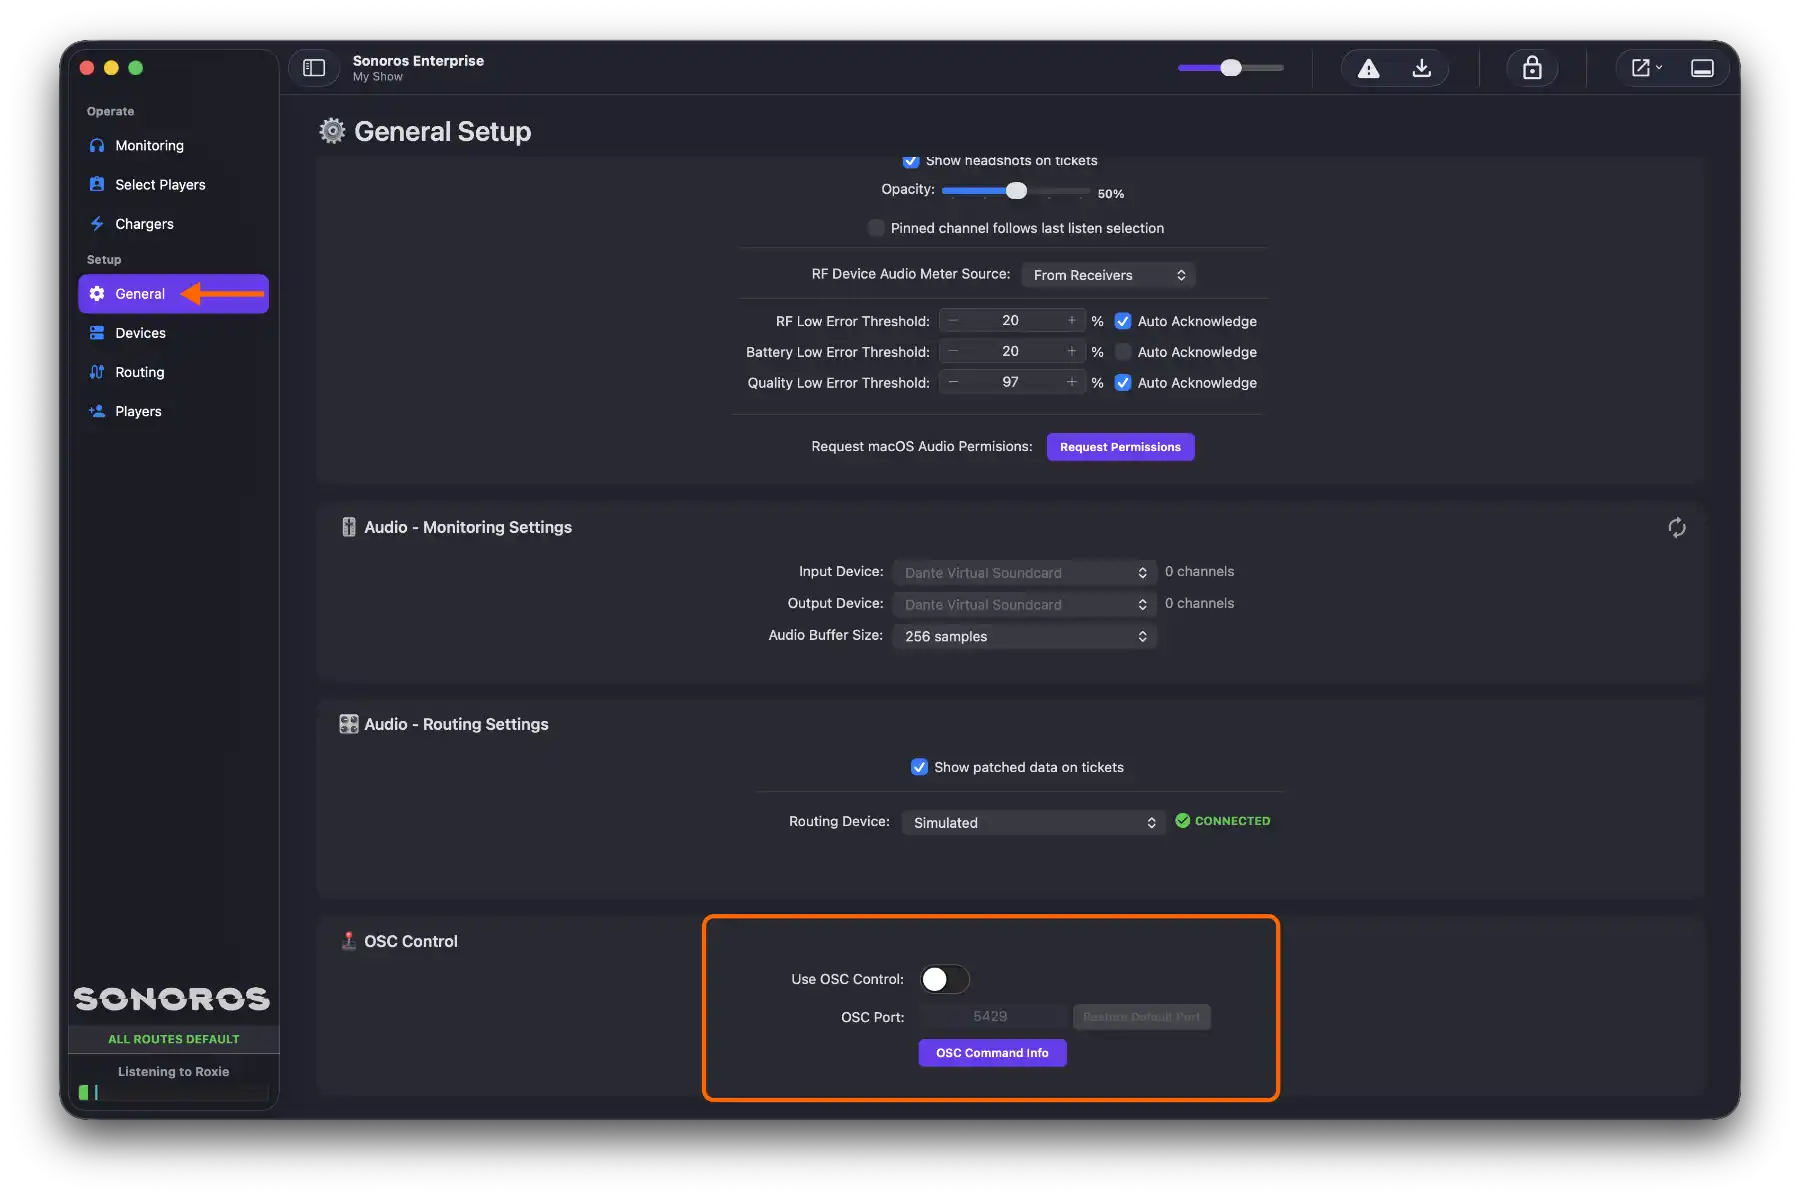Viewport: 1800px width, 1198px height.
Task: Click the OSC Port number field
Action: 991,1017
